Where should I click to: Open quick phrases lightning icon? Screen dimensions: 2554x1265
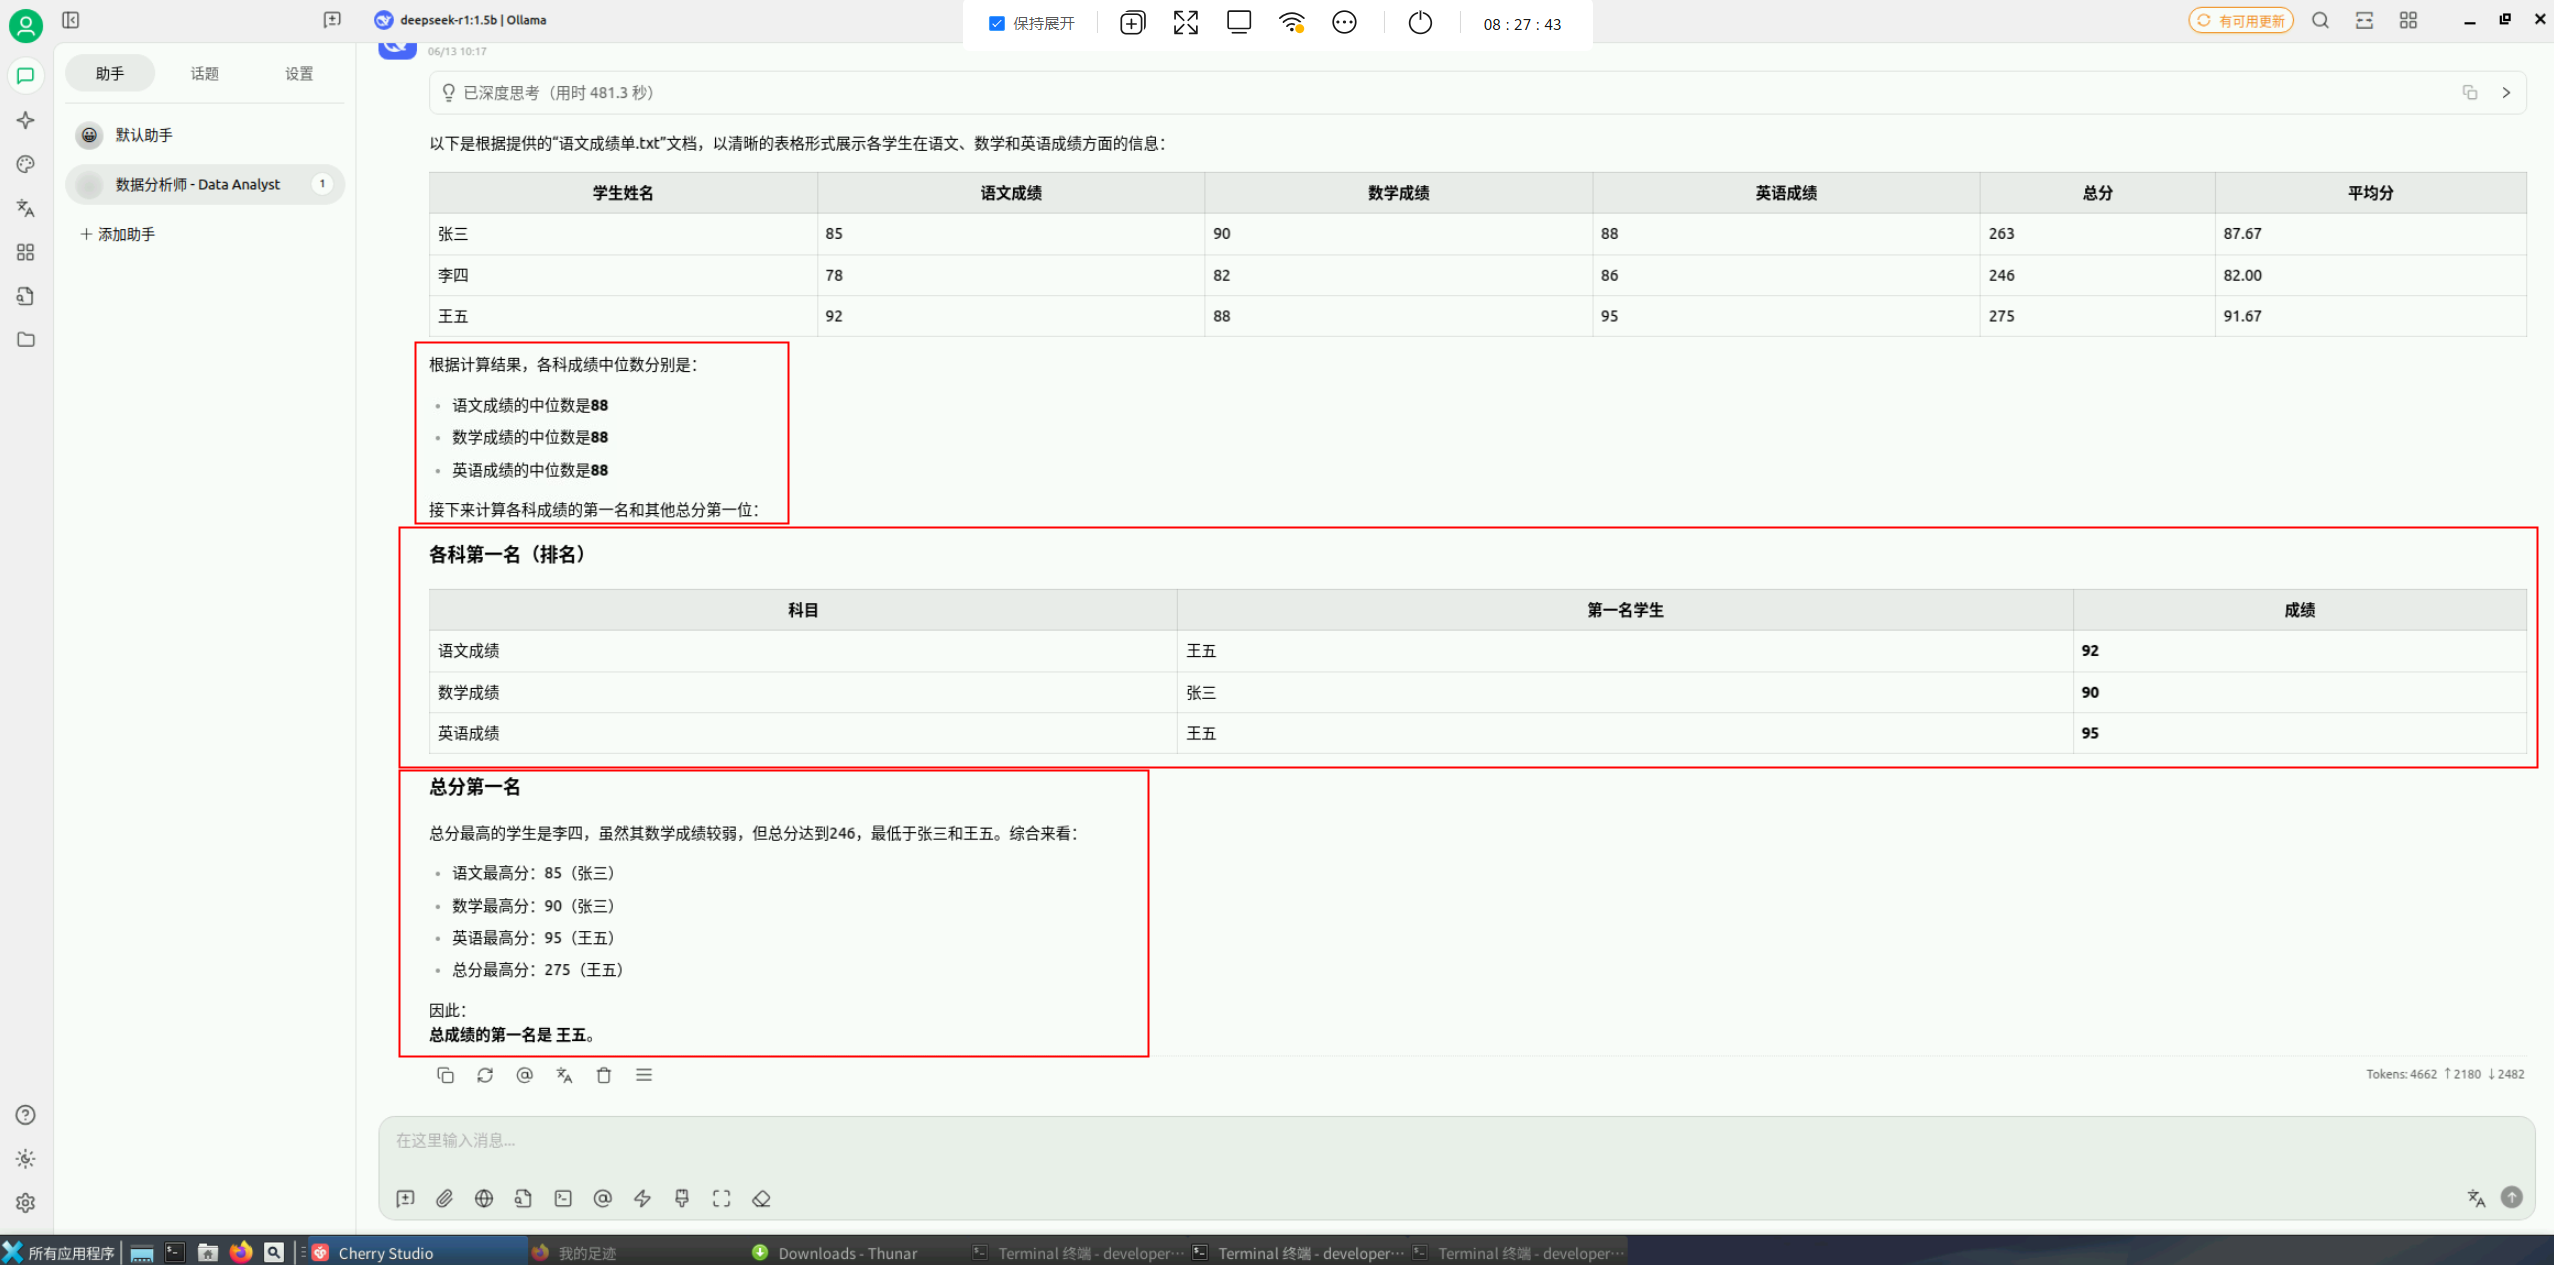click(642, 1198)
